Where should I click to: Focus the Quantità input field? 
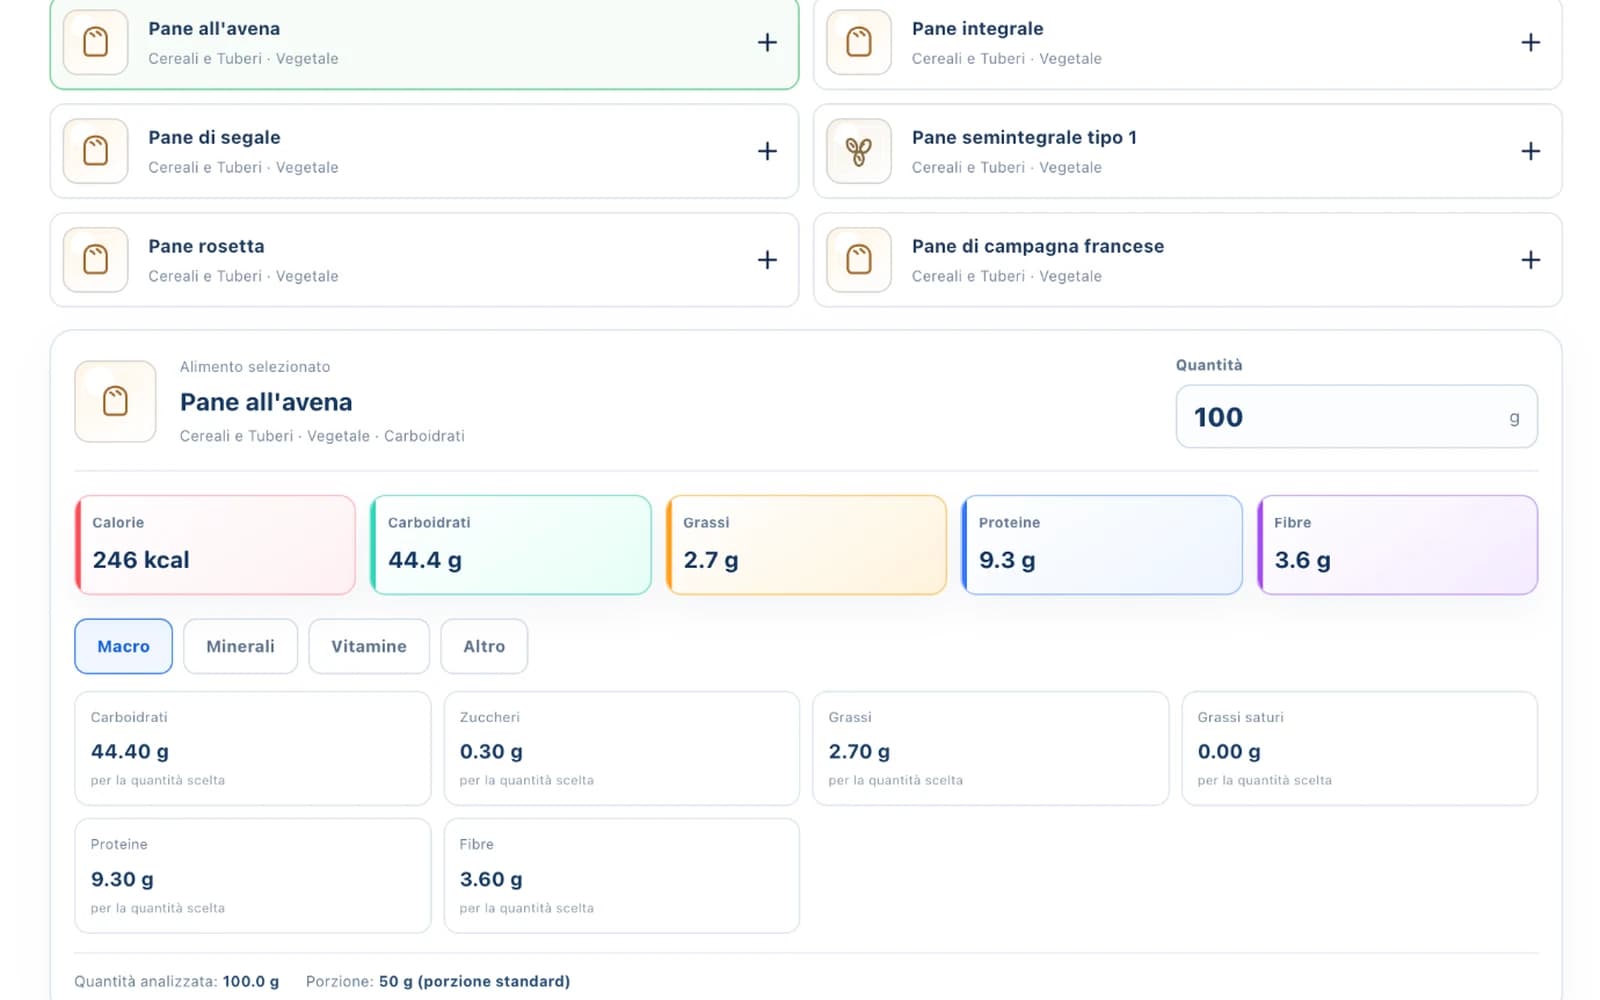coord(1356,417)
